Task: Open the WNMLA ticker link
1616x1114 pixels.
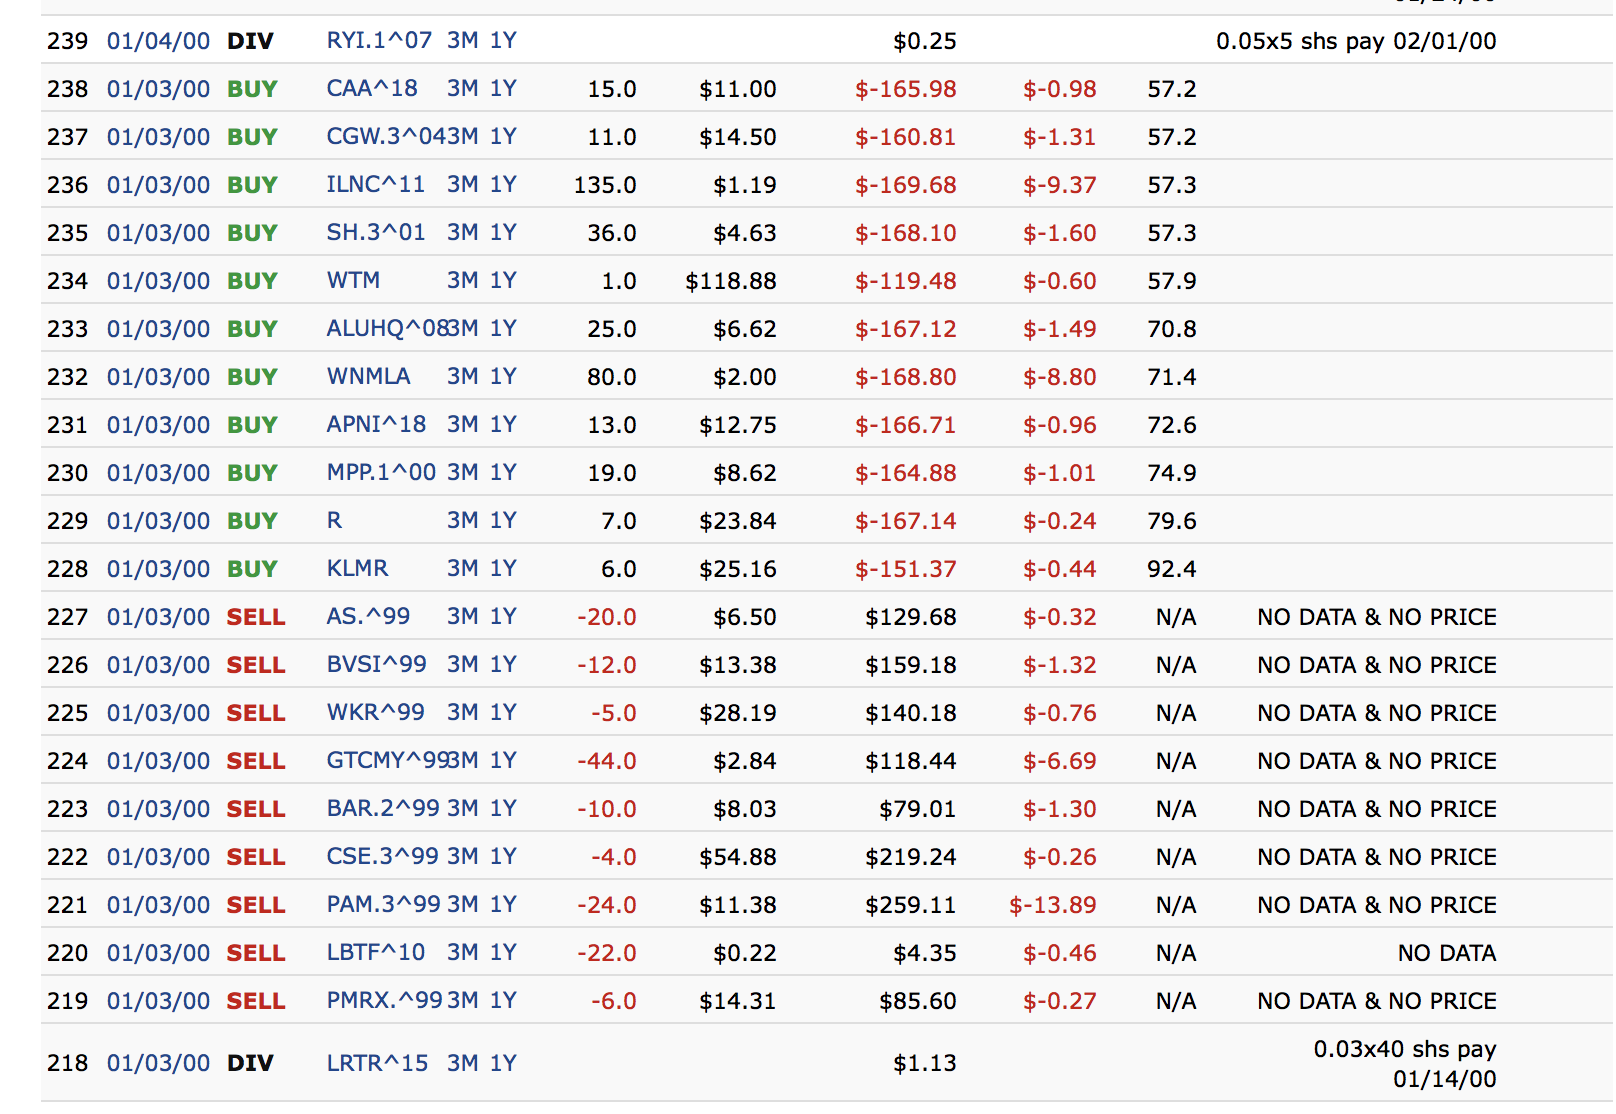Action: tap(368, 377)
